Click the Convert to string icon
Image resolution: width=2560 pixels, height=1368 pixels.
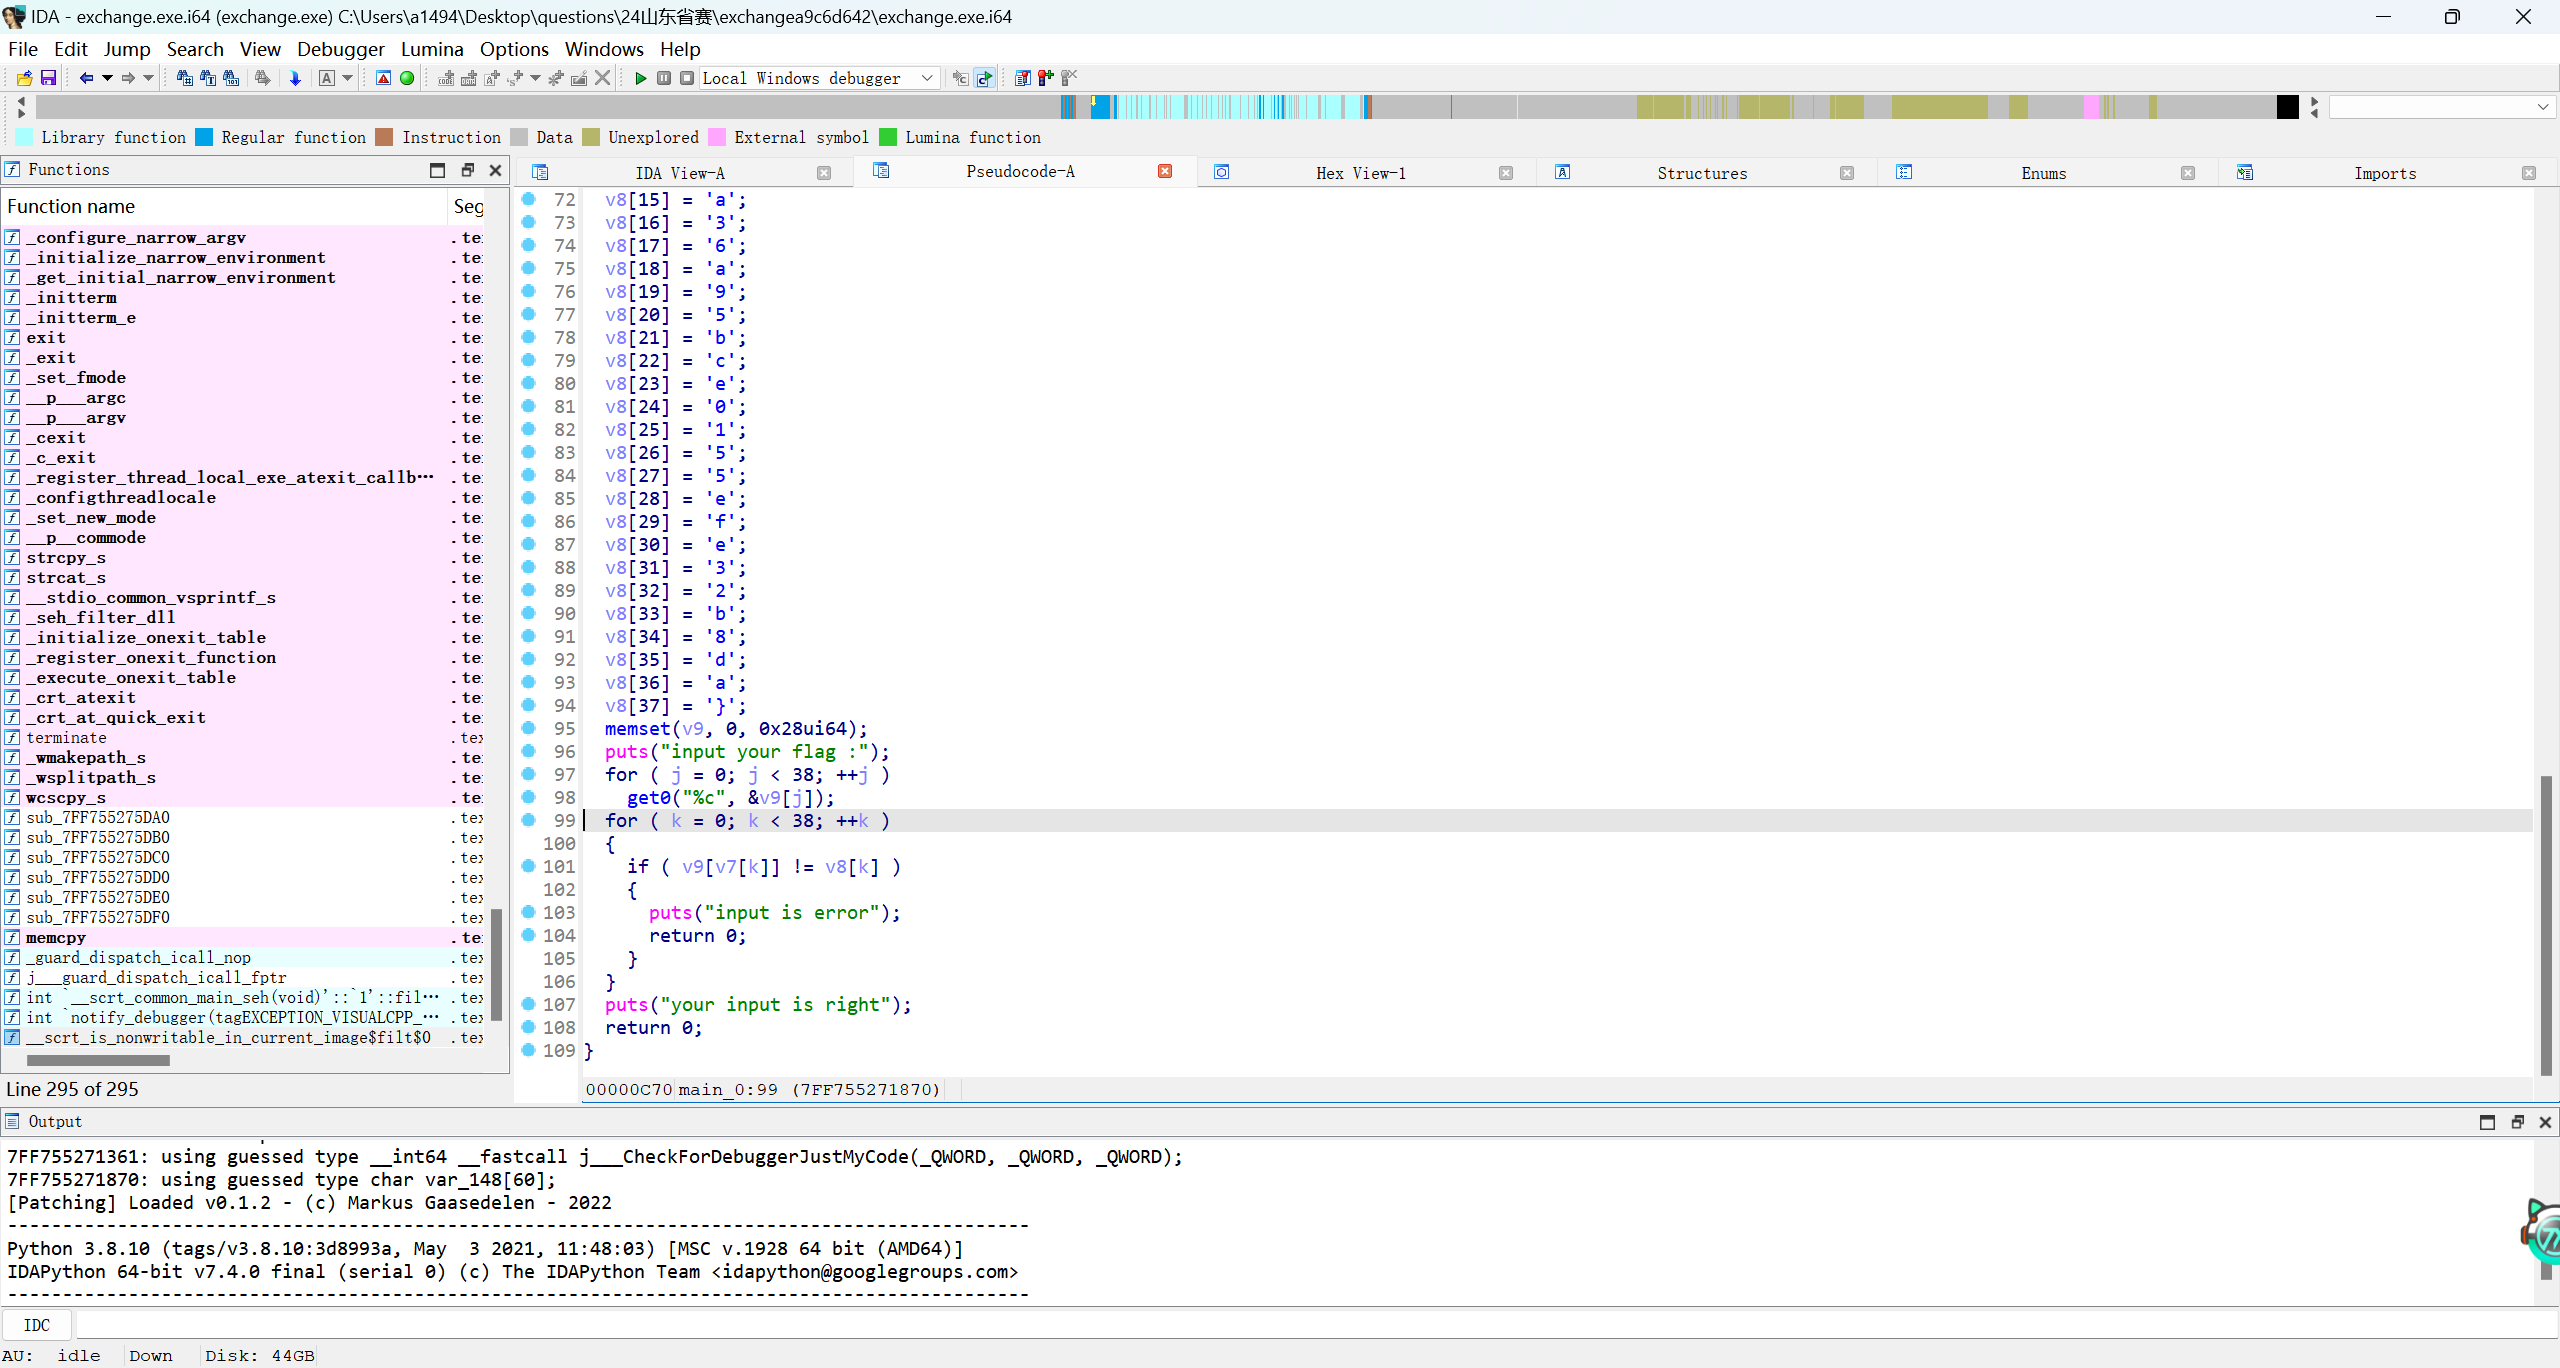(x=492, y=78)
